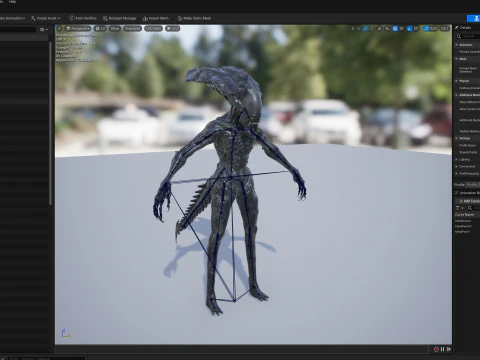Screen dimensions: 480x360
Task: Toggle rotation snapping in viewport
Action: [x=409, y=29]
